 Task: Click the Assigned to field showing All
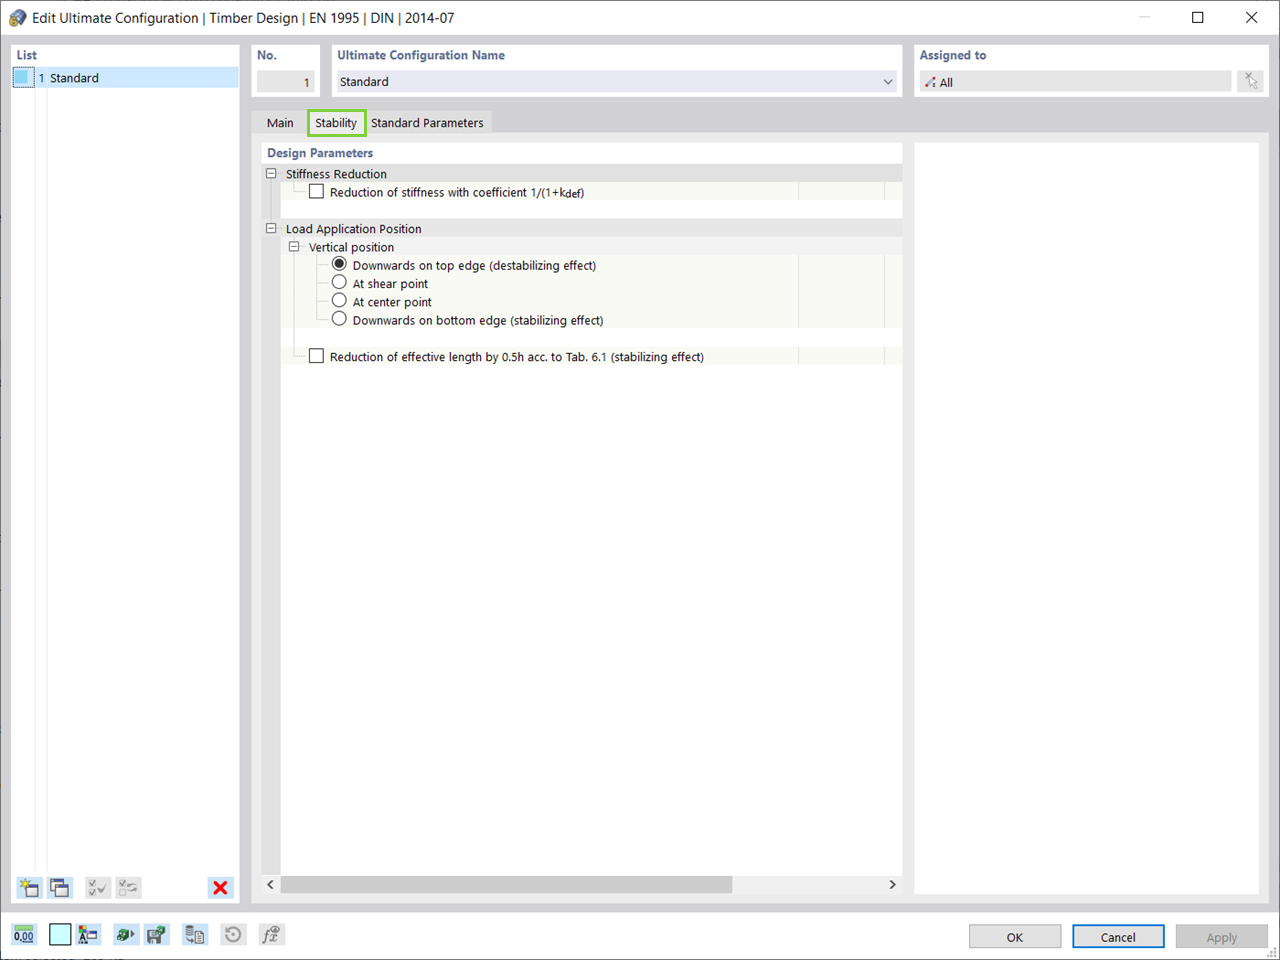coord(1075,82)
